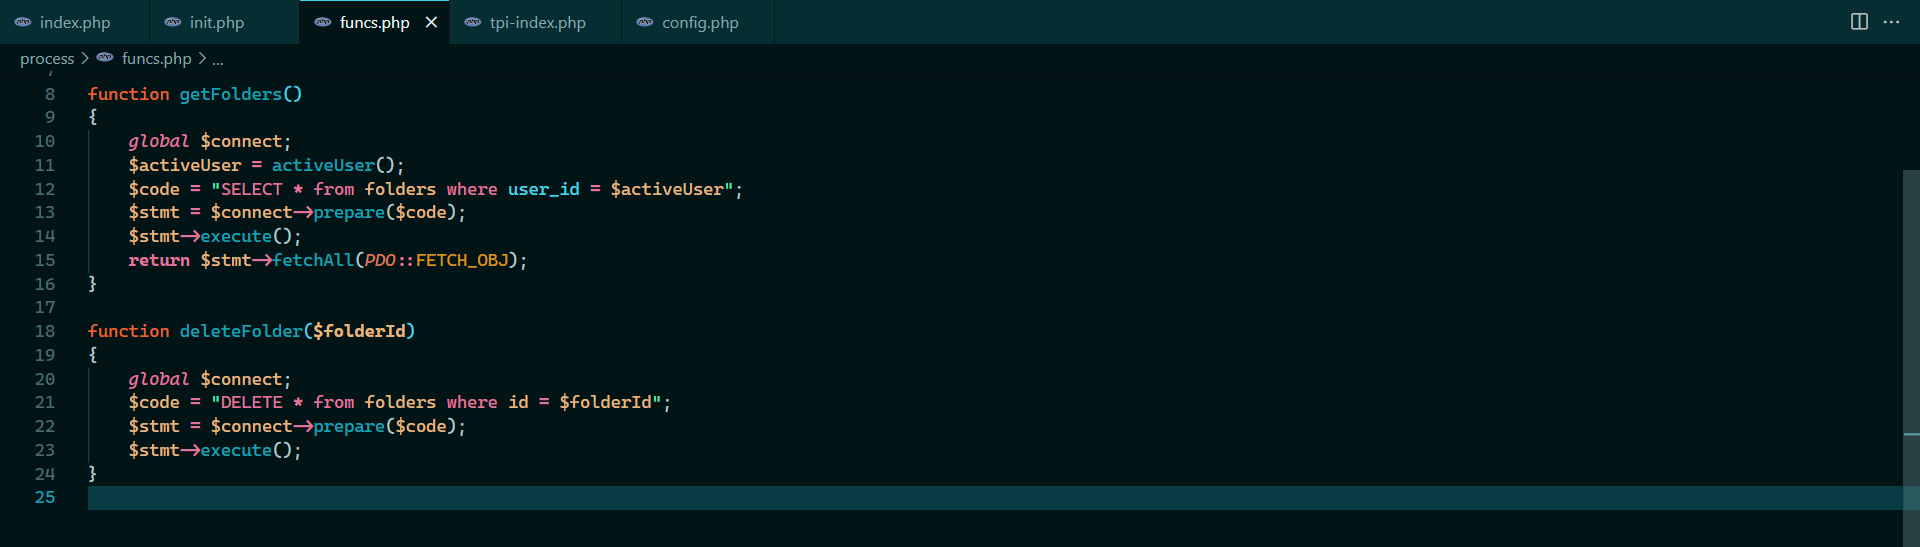The width and height of the screenshot is (1920, 547).
Task: Click the $folderId parameter on line 18
Action: pyautogui.click(x=359, y=331)
